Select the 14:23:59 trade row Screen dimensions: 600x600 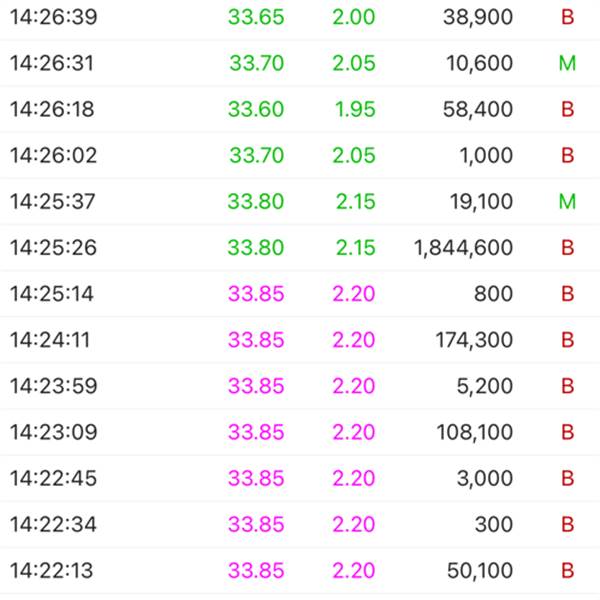[x=300, y=386]
